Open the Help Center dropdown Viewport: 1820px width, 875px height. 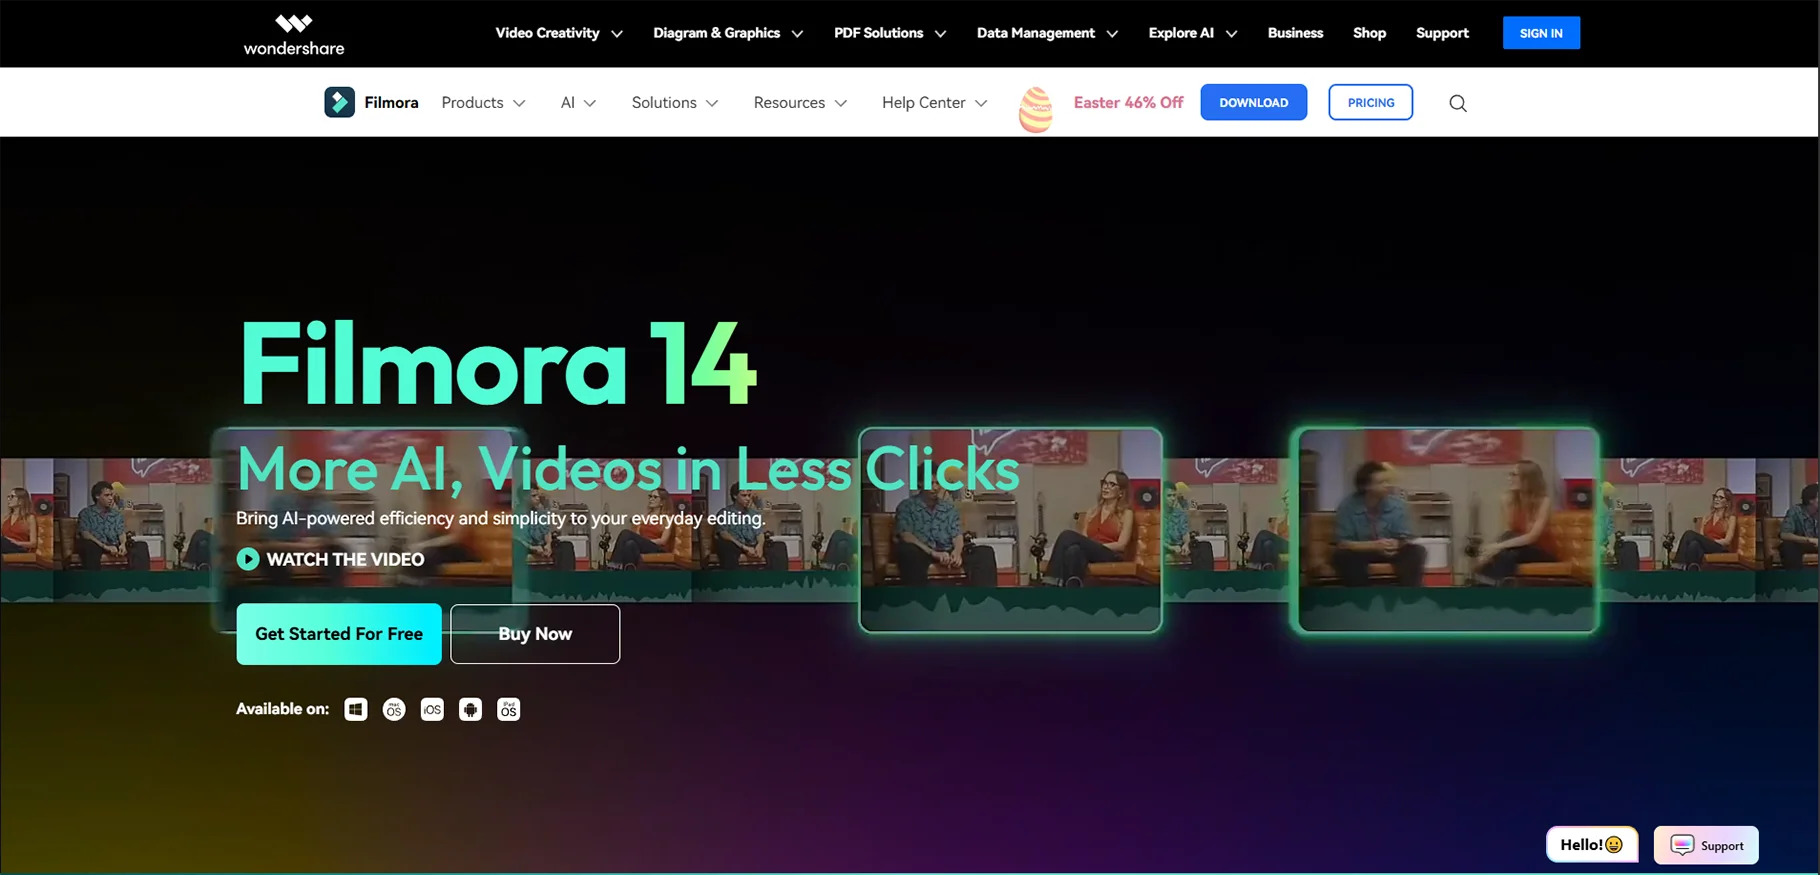(934, 102)
